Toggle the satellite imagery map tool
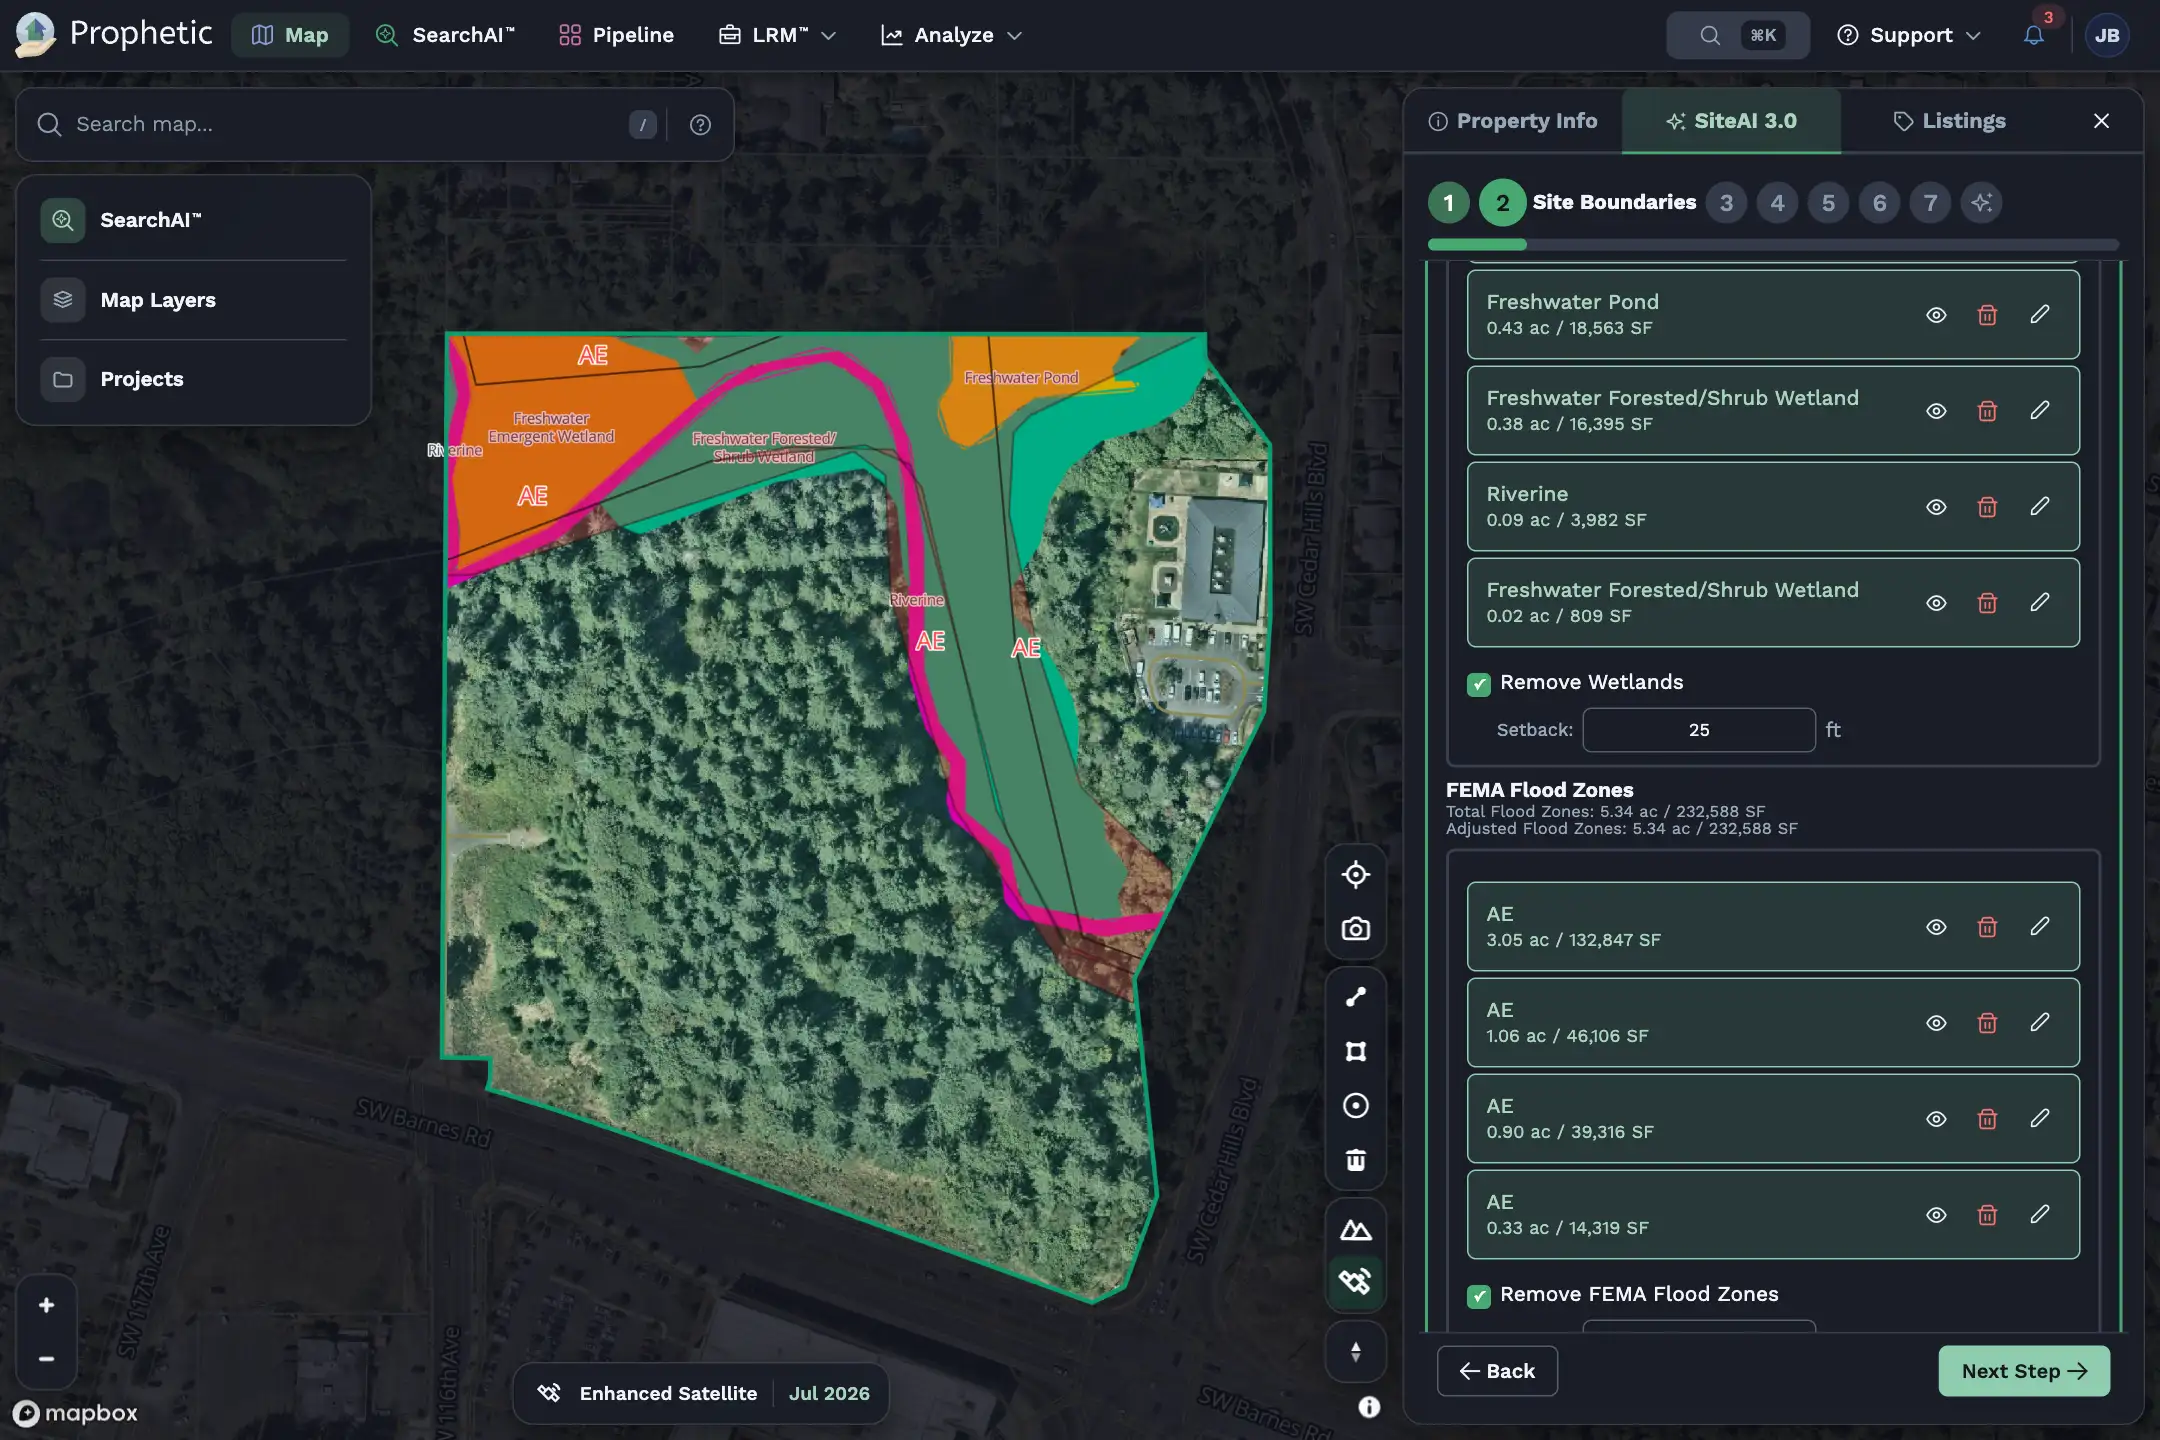The image size is (2160, 1440). pyautogui.click(x=1355, y=1281)
